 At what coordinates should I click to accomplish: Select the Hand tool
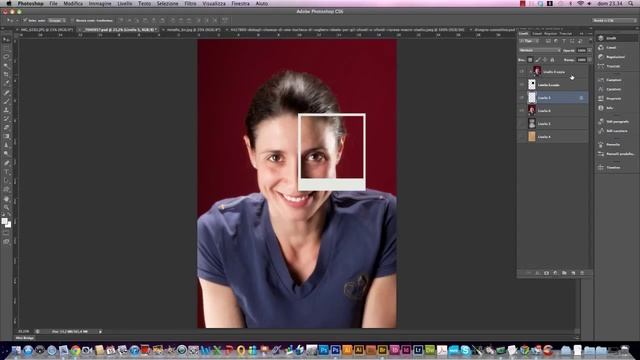click(x=6, y=199)
